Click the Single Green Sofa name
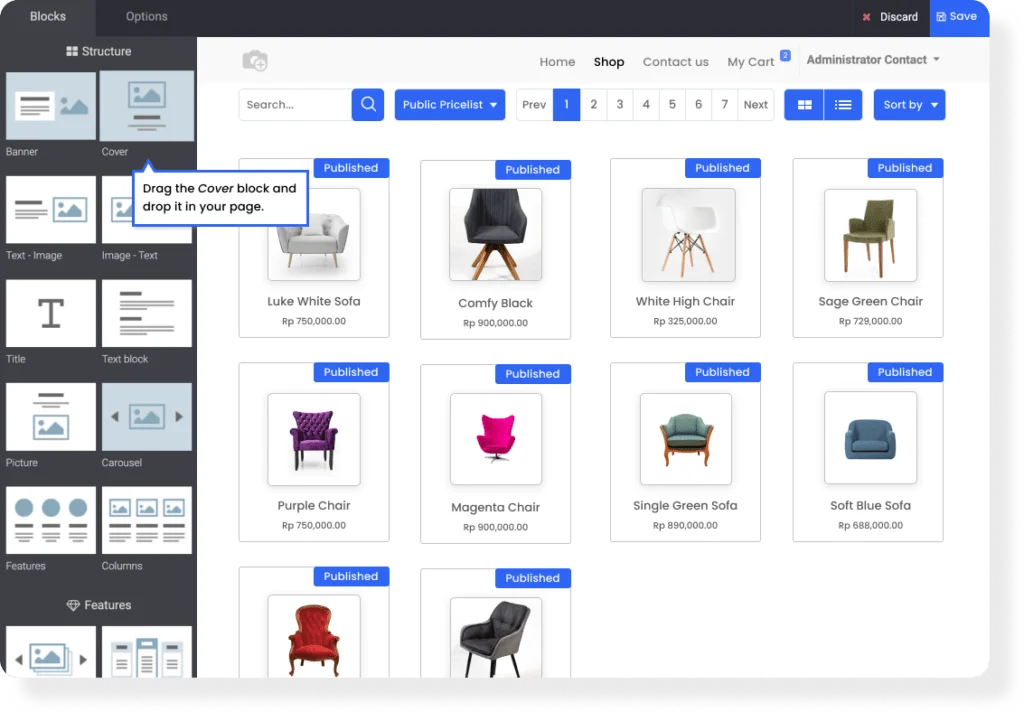 [x=685, y=506]
